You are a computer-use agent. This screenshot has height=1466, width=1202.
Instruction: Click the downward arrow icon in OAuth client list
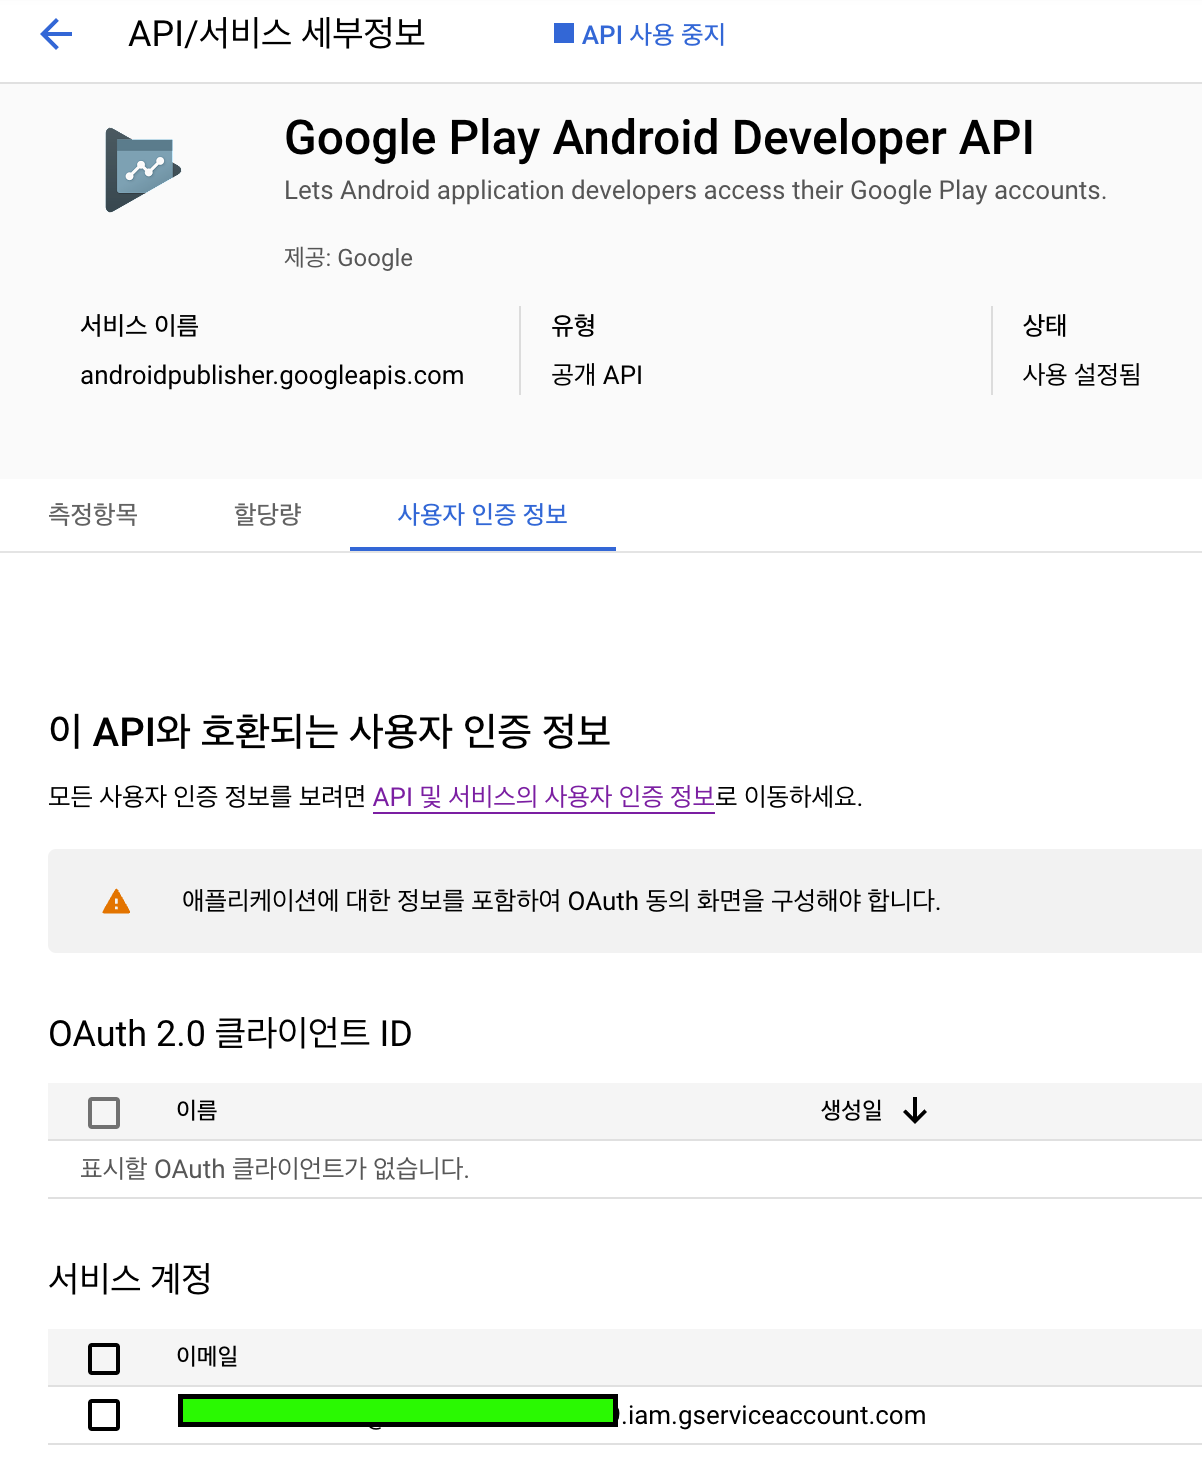[915, 1111]
